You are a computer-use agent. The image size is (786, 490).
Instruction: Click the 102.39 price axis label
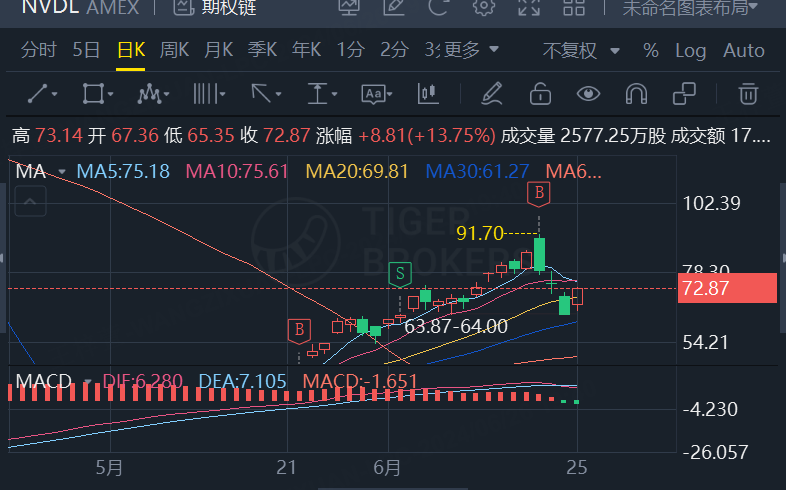[711, 203]
